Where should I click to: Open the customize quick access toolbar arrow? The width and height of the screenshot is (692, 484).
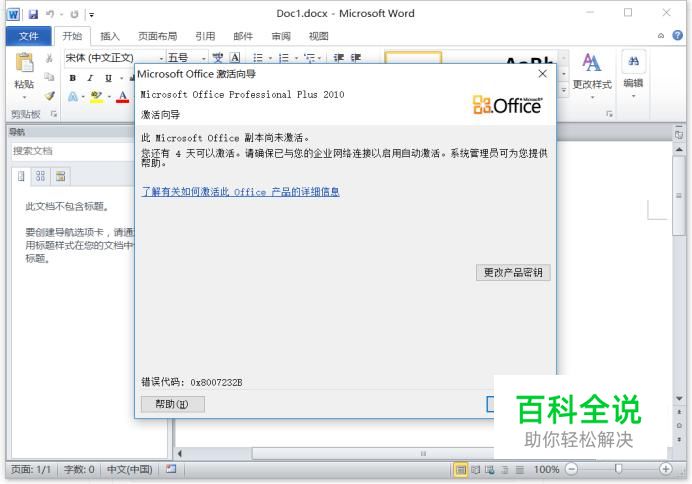coord(91,15)
